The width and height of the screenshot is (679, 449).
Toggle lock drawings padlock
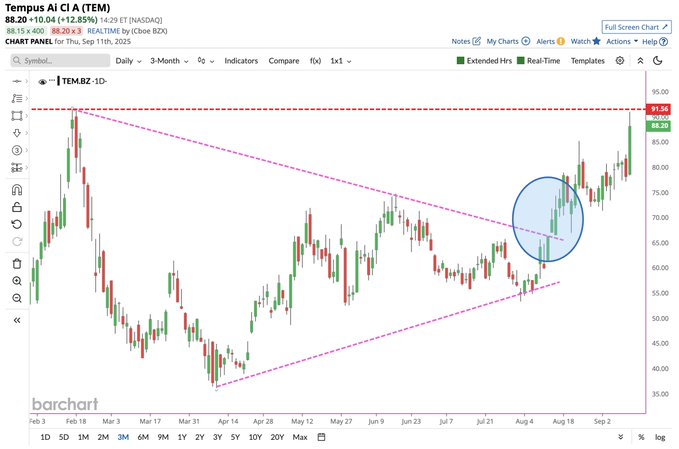click(x=17, y=207)
